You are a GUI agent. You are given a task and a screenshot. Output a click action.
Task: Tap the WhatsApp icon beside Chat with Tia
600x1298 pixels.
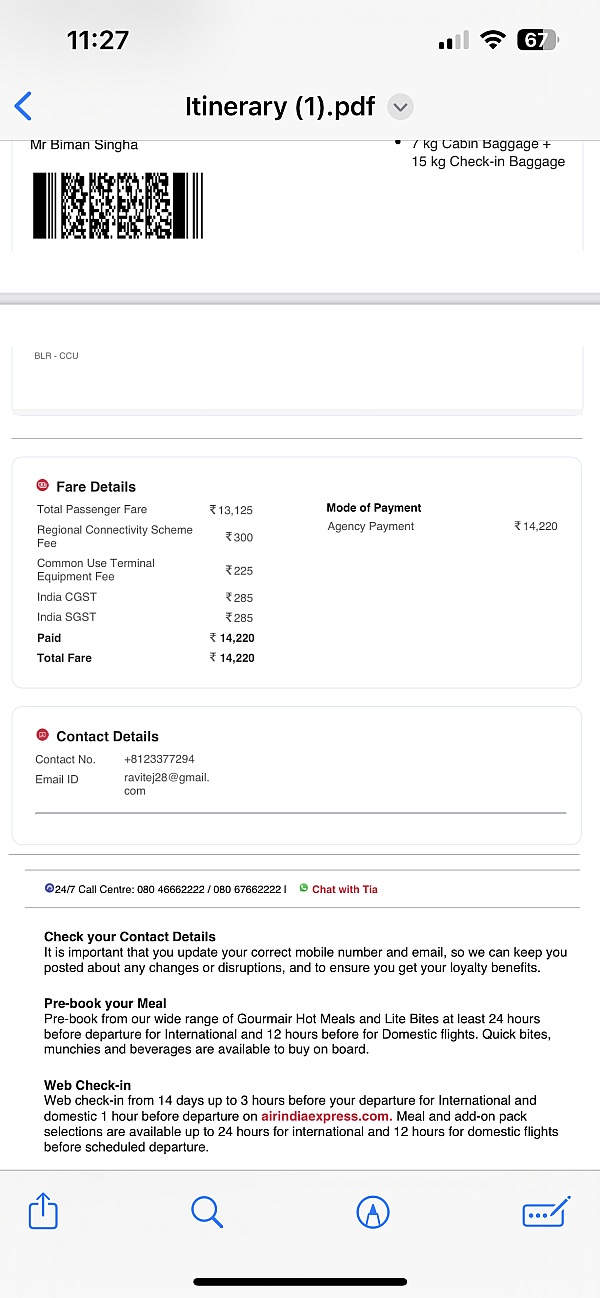click(x=303, y=888)
